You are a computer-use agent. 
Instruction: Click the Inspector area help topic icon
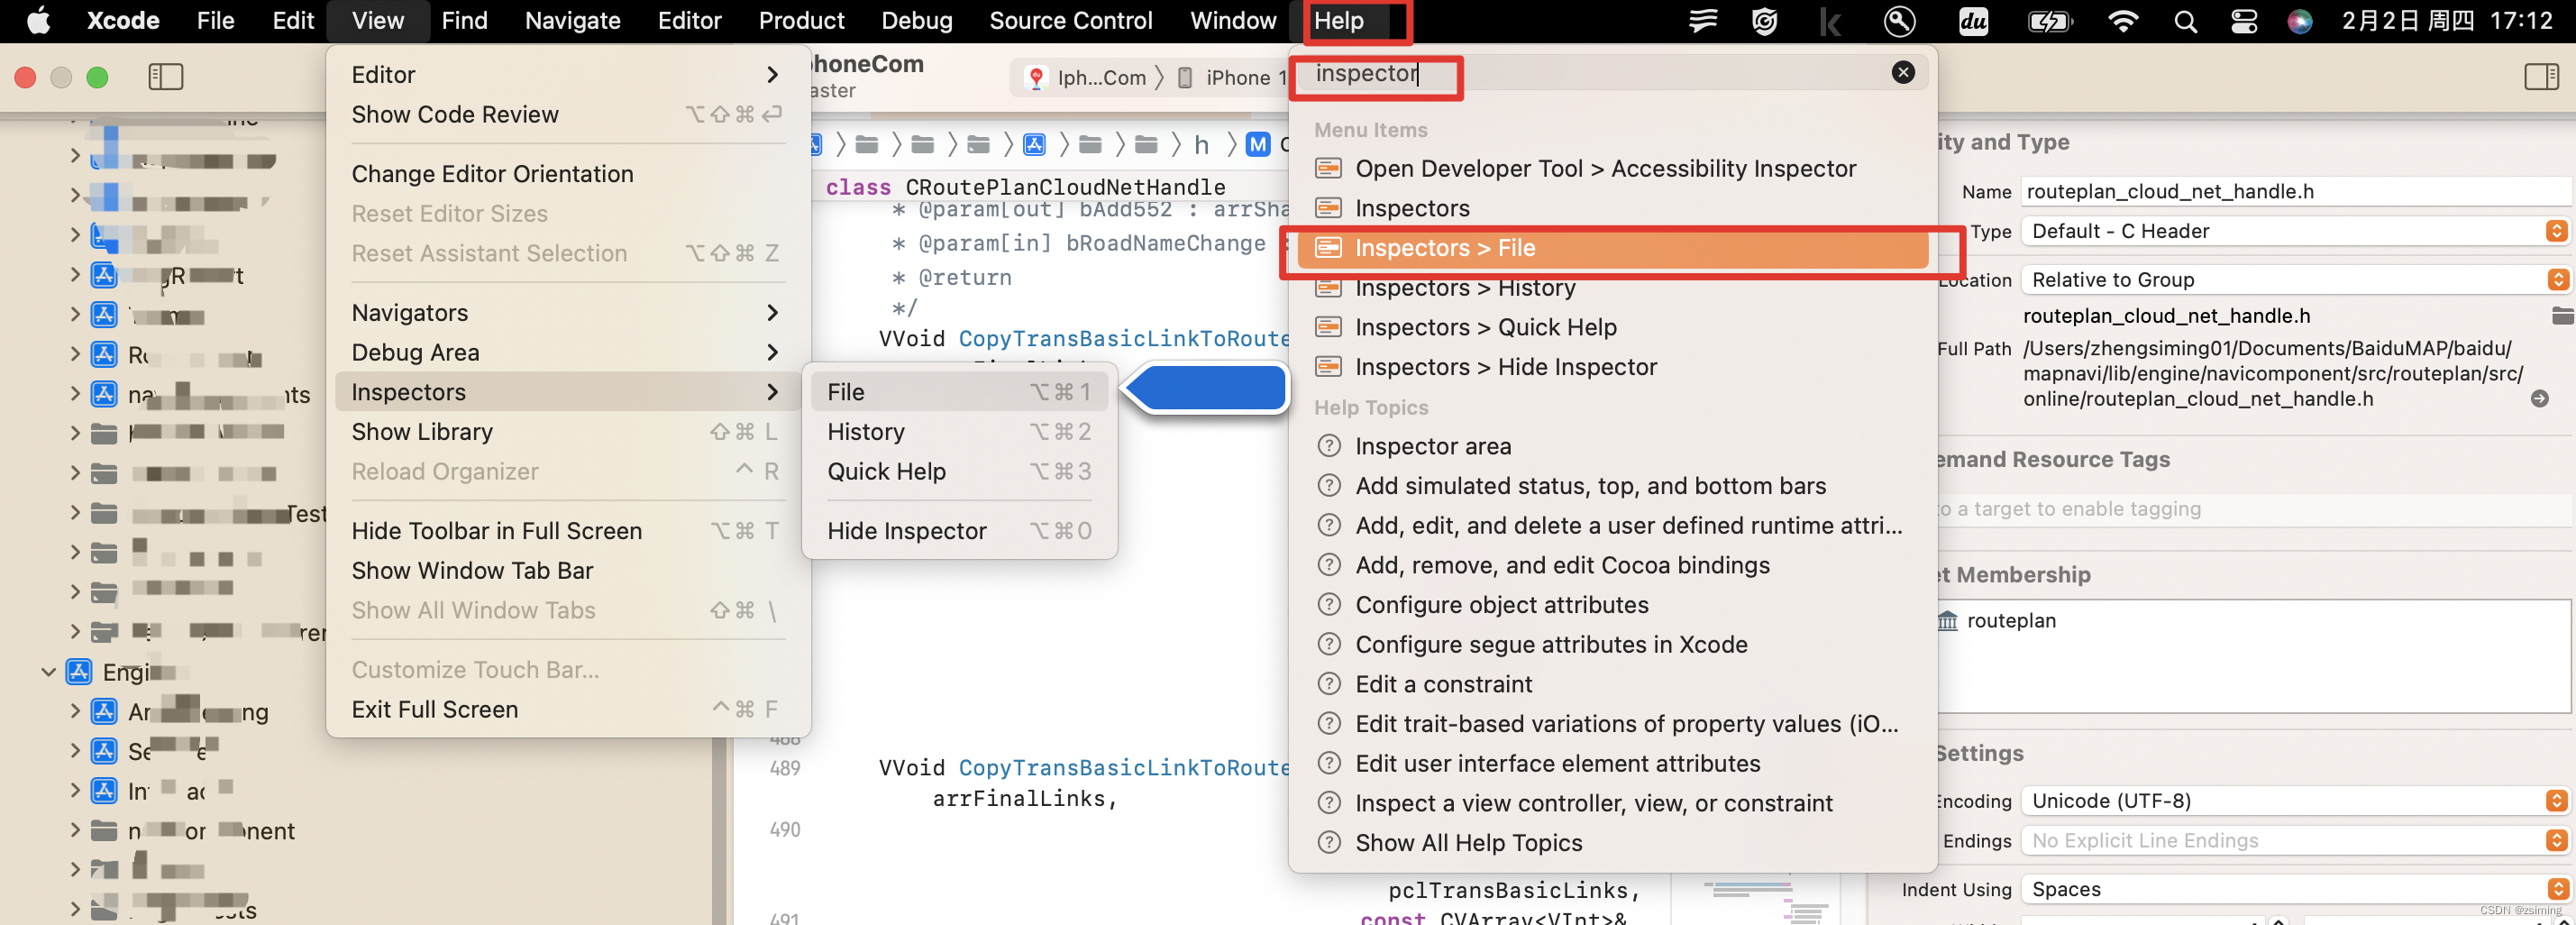1329,446
